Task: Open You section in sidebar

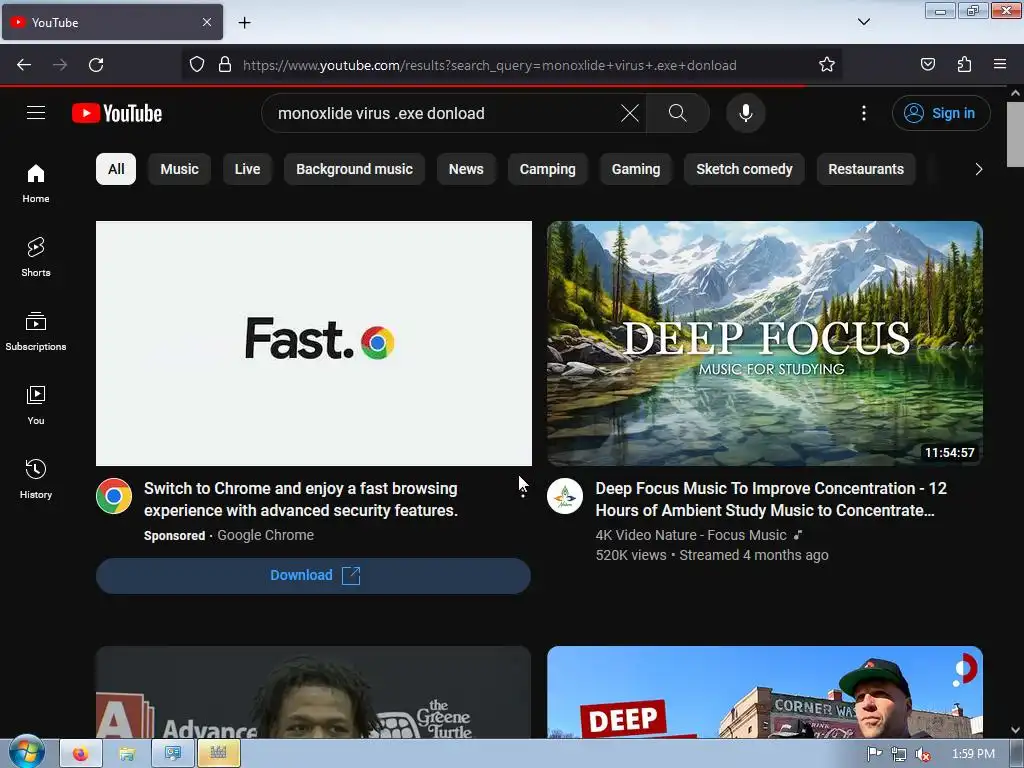Action: tap(36, 406)
